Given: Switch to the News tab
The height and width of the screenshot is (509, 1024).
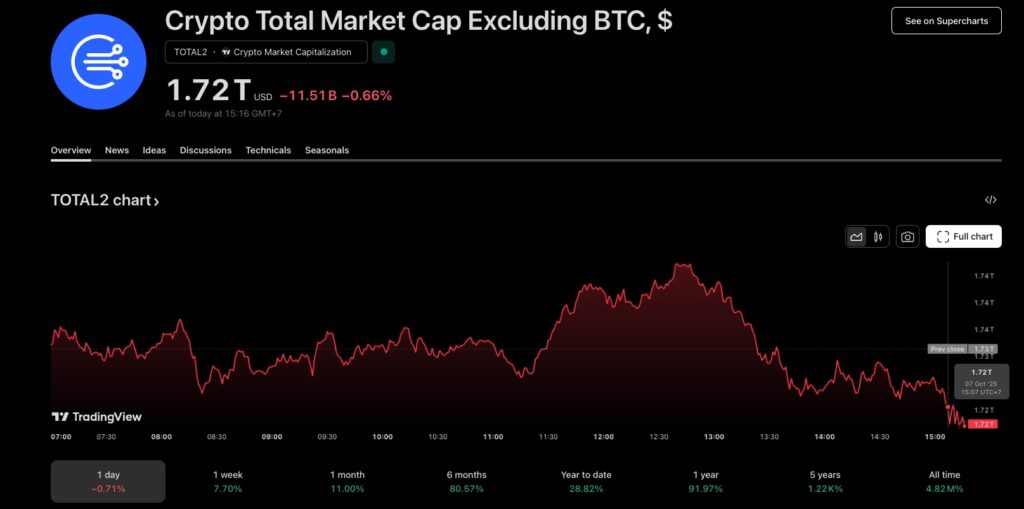Looking at the screenshot, I should (x=117, y=150).
